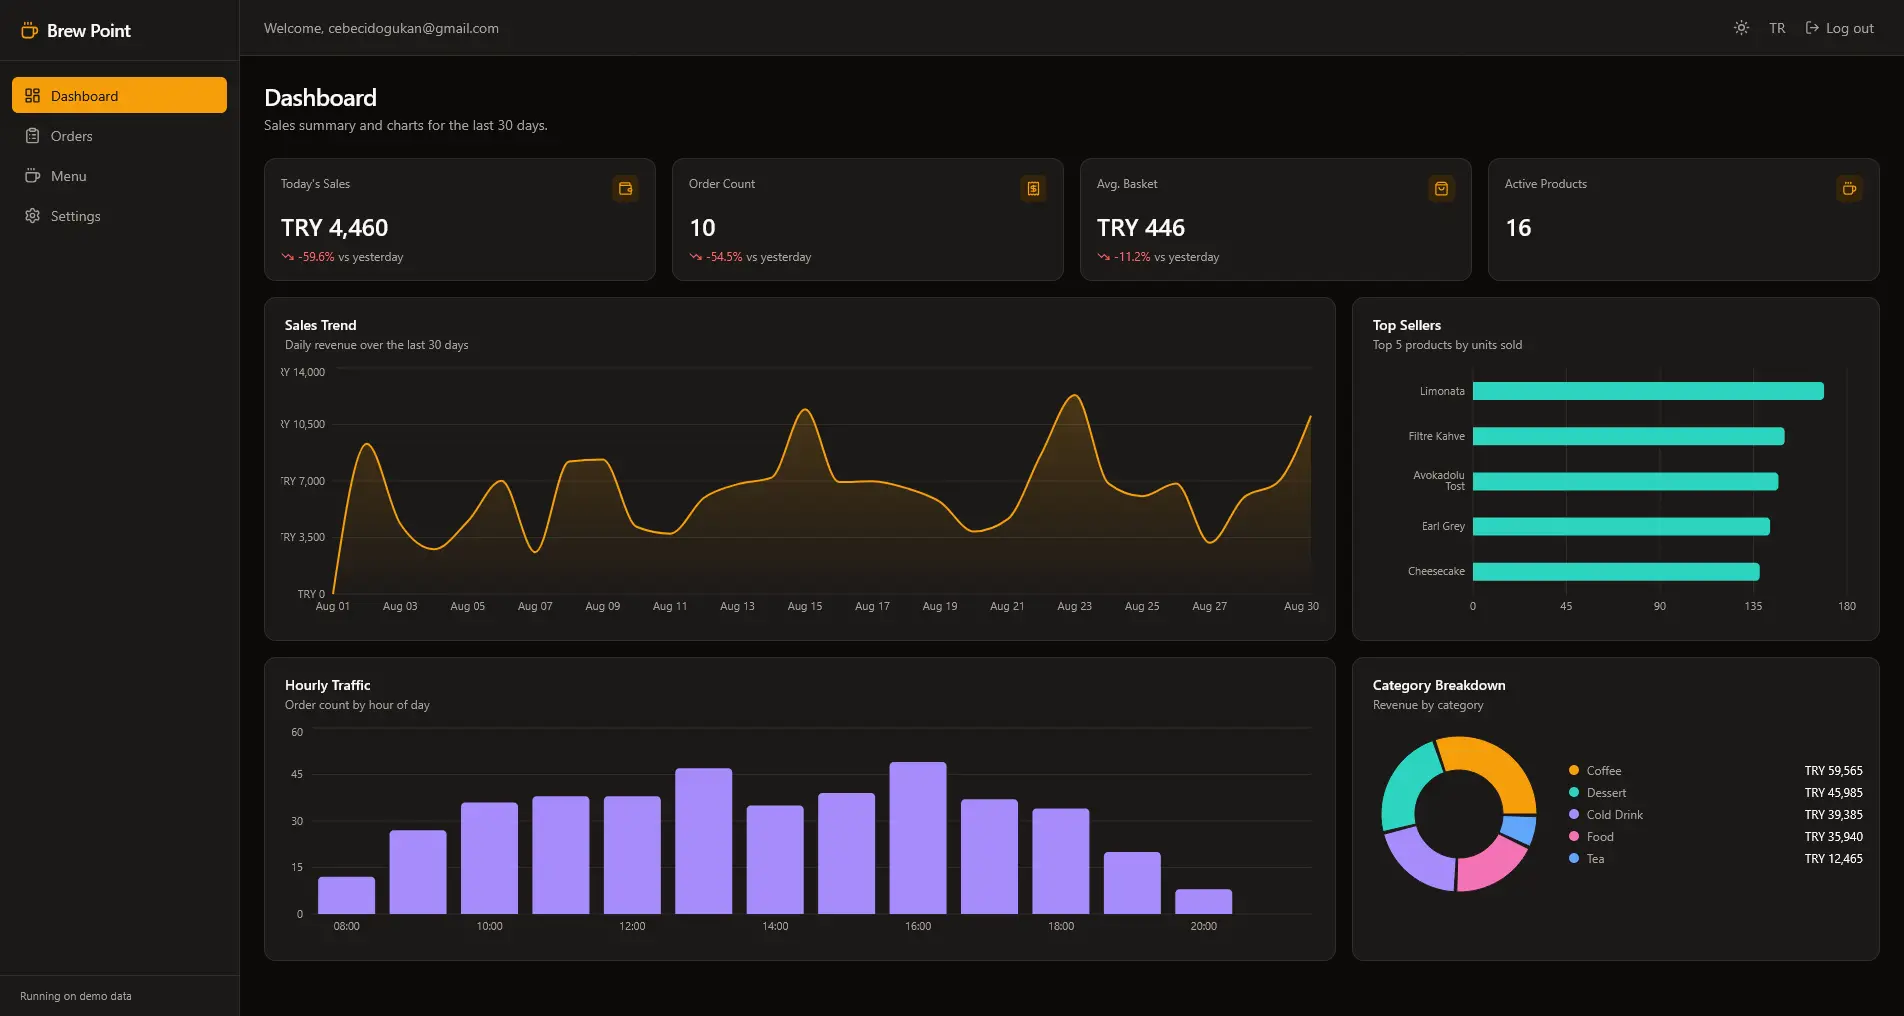Click the downward trend icon under Order Count
Viewport: 1904px width, 1016px height.
(x=696, y=257)
